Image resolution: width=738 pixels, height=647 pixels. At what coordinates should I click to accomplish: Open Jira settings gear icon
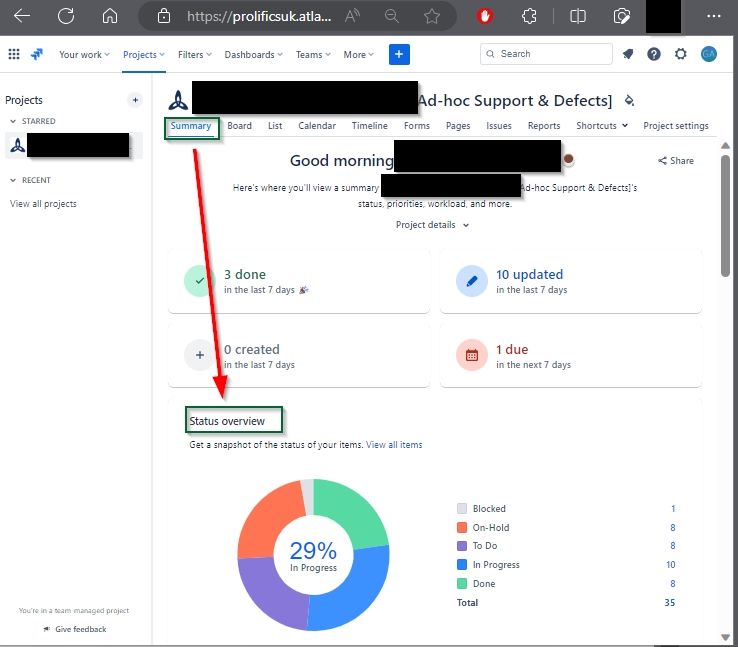pyautogui.click(x=681, y=54)
